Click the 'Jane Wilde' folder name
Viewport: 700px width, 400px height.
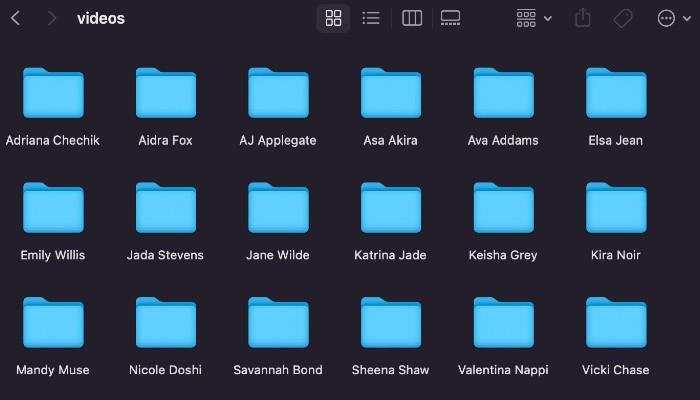pyautogui.click(x=278, y=255)
